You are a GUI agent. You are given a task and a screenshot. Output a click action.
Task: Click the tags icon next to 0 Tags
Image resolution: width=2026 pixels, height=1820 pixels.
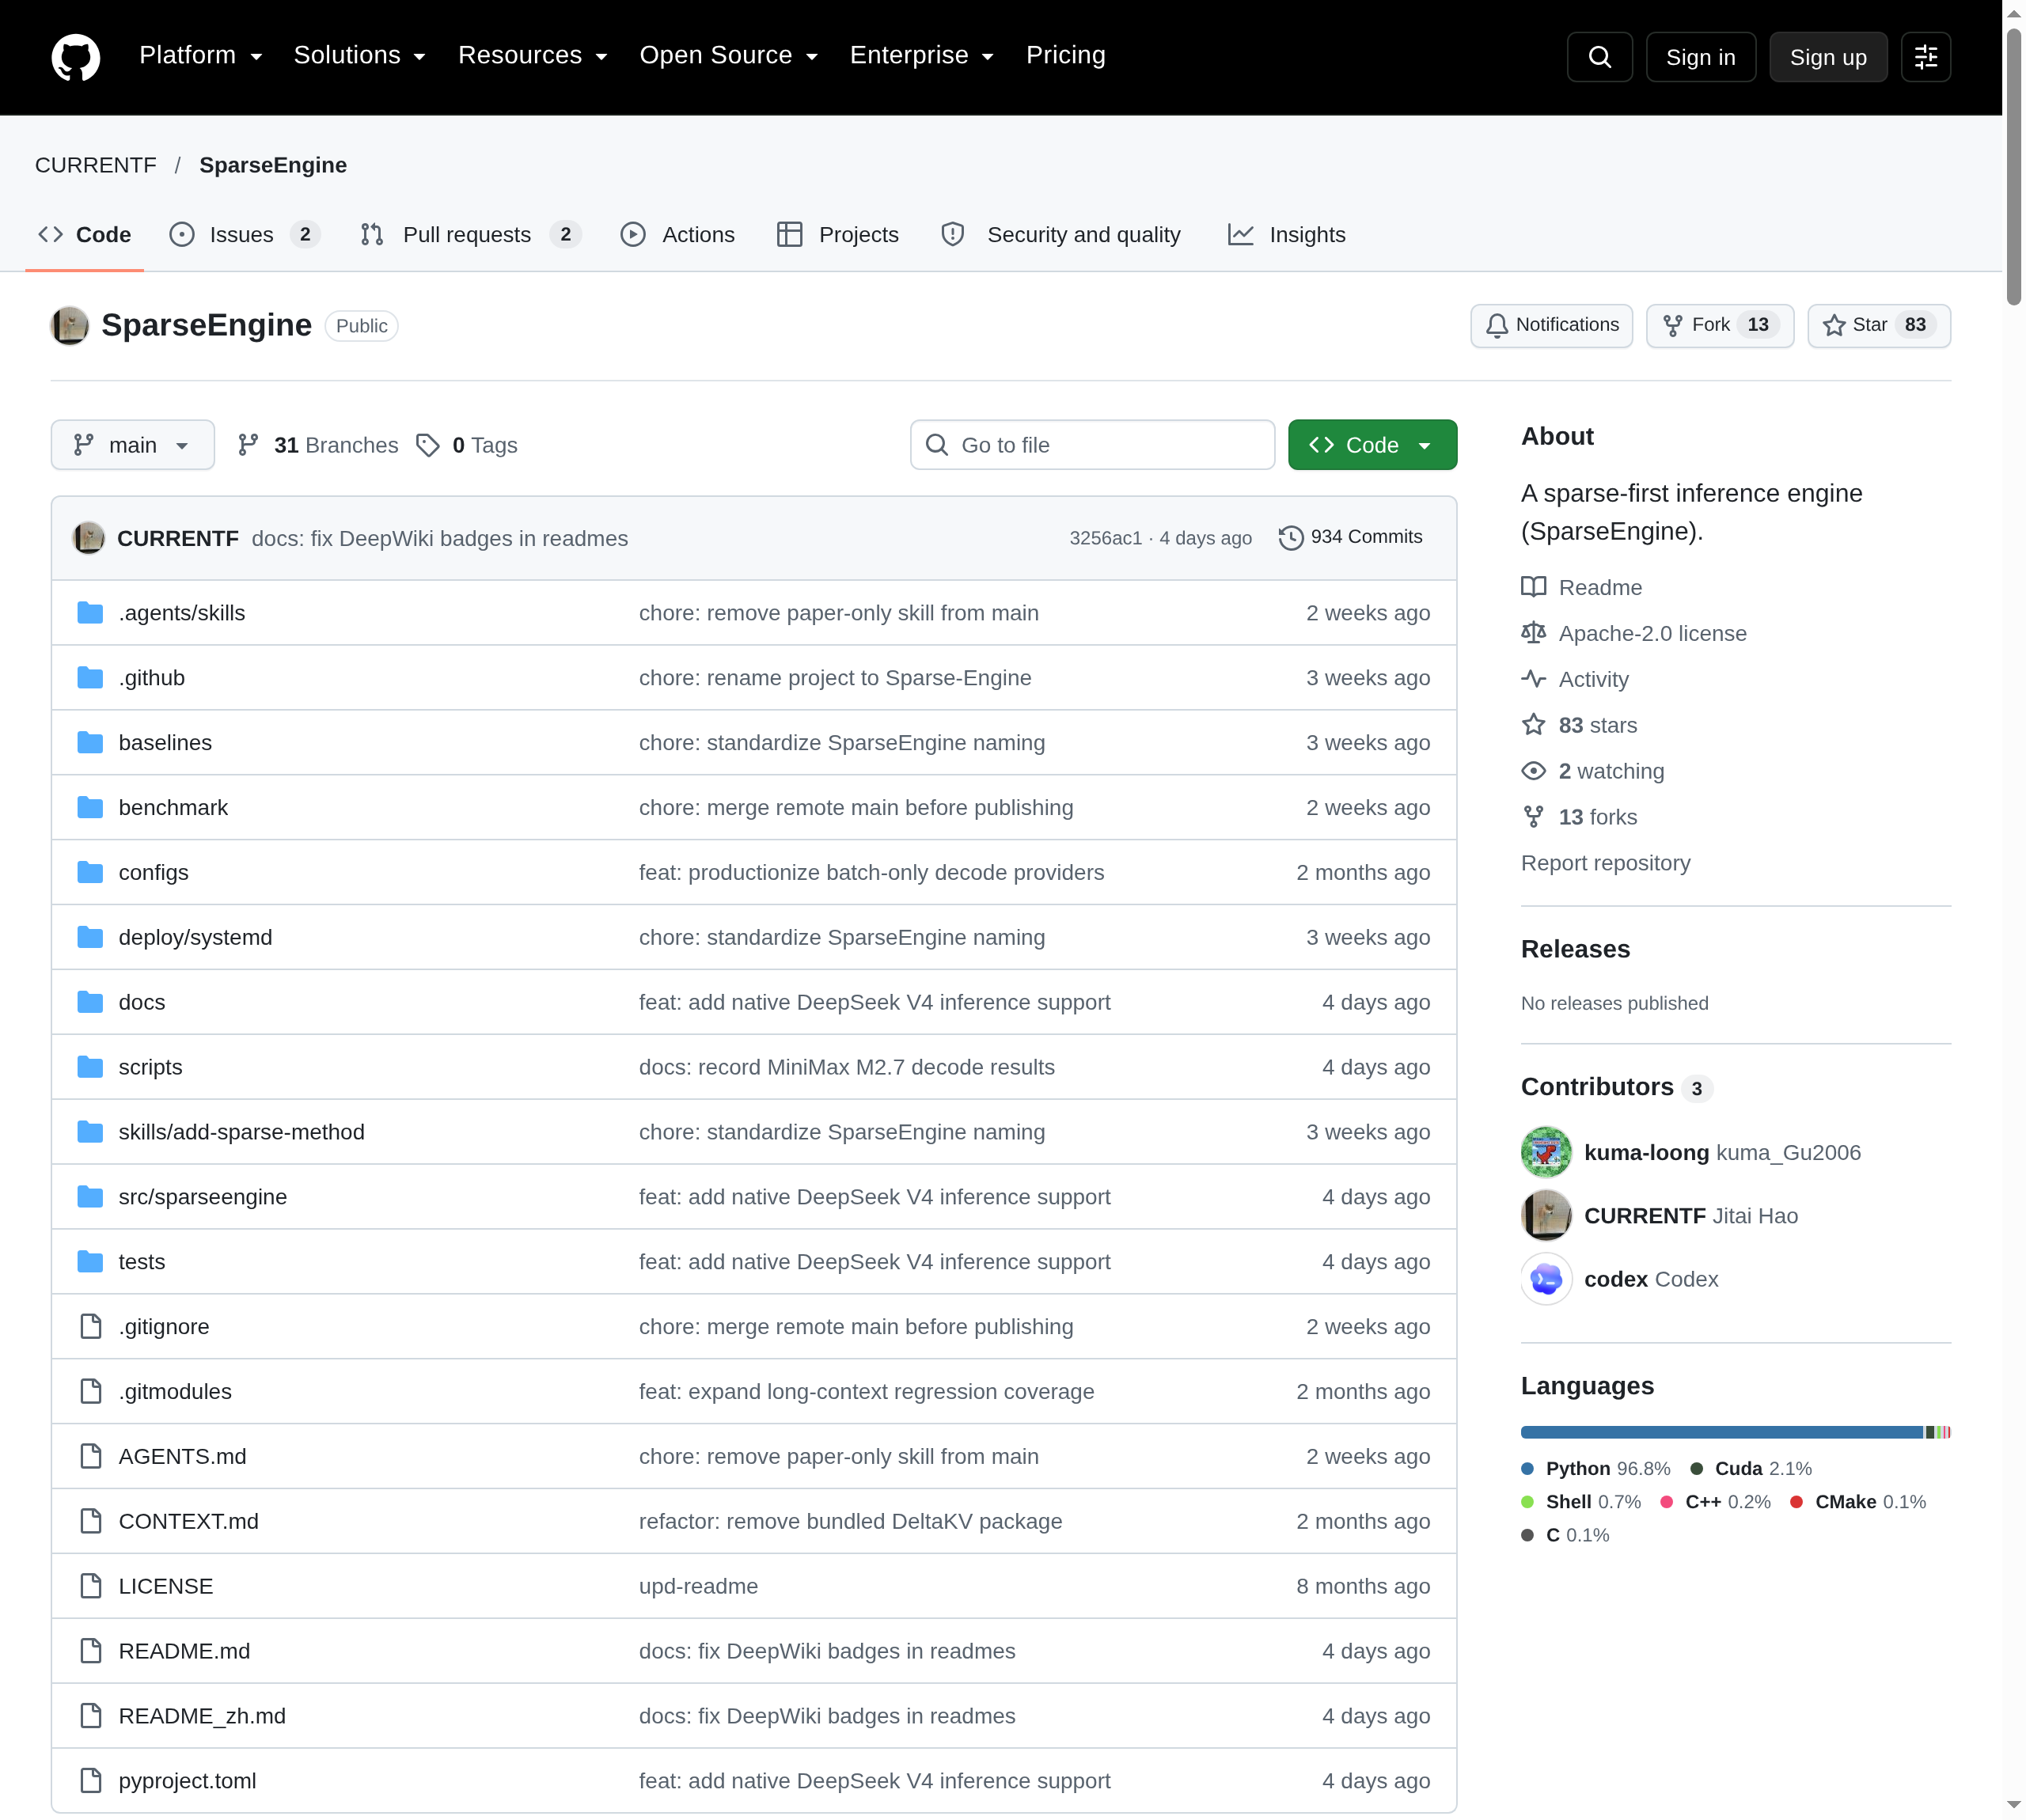coord(428,445)
